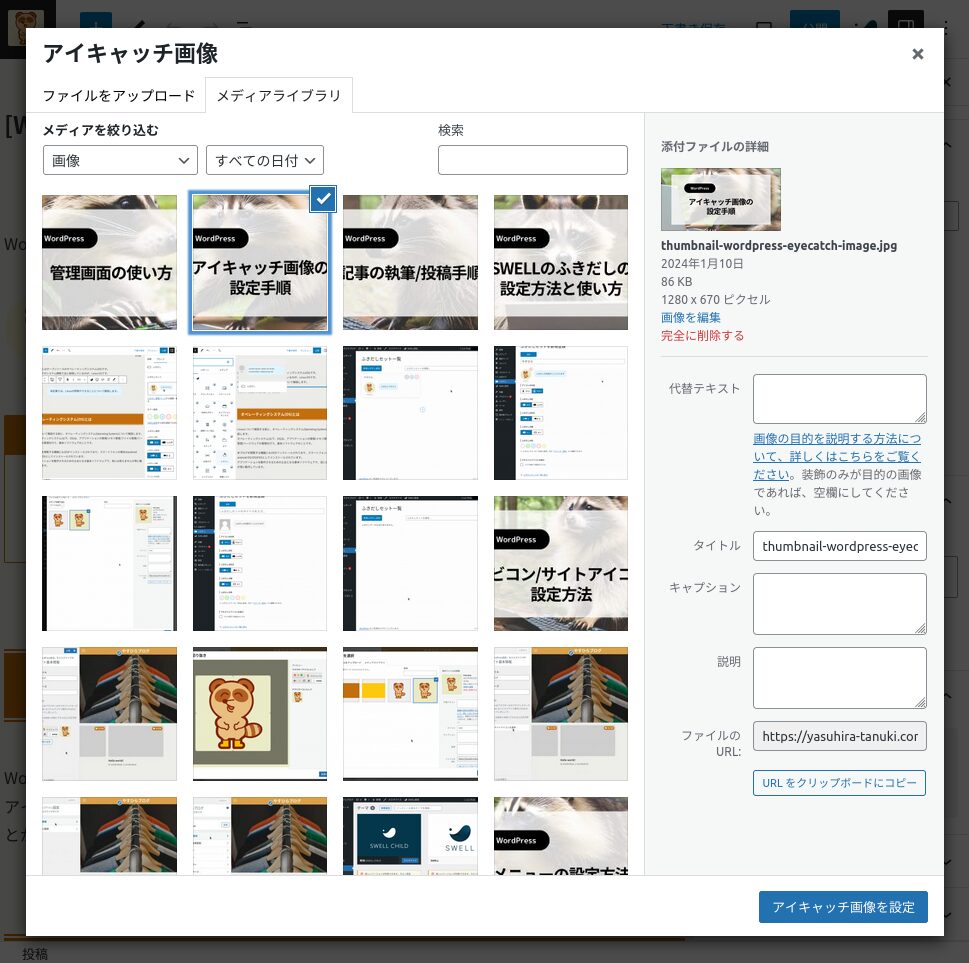Open the 画像の目的を説明する方法 help link
The image size is (969, 963).
837,456
